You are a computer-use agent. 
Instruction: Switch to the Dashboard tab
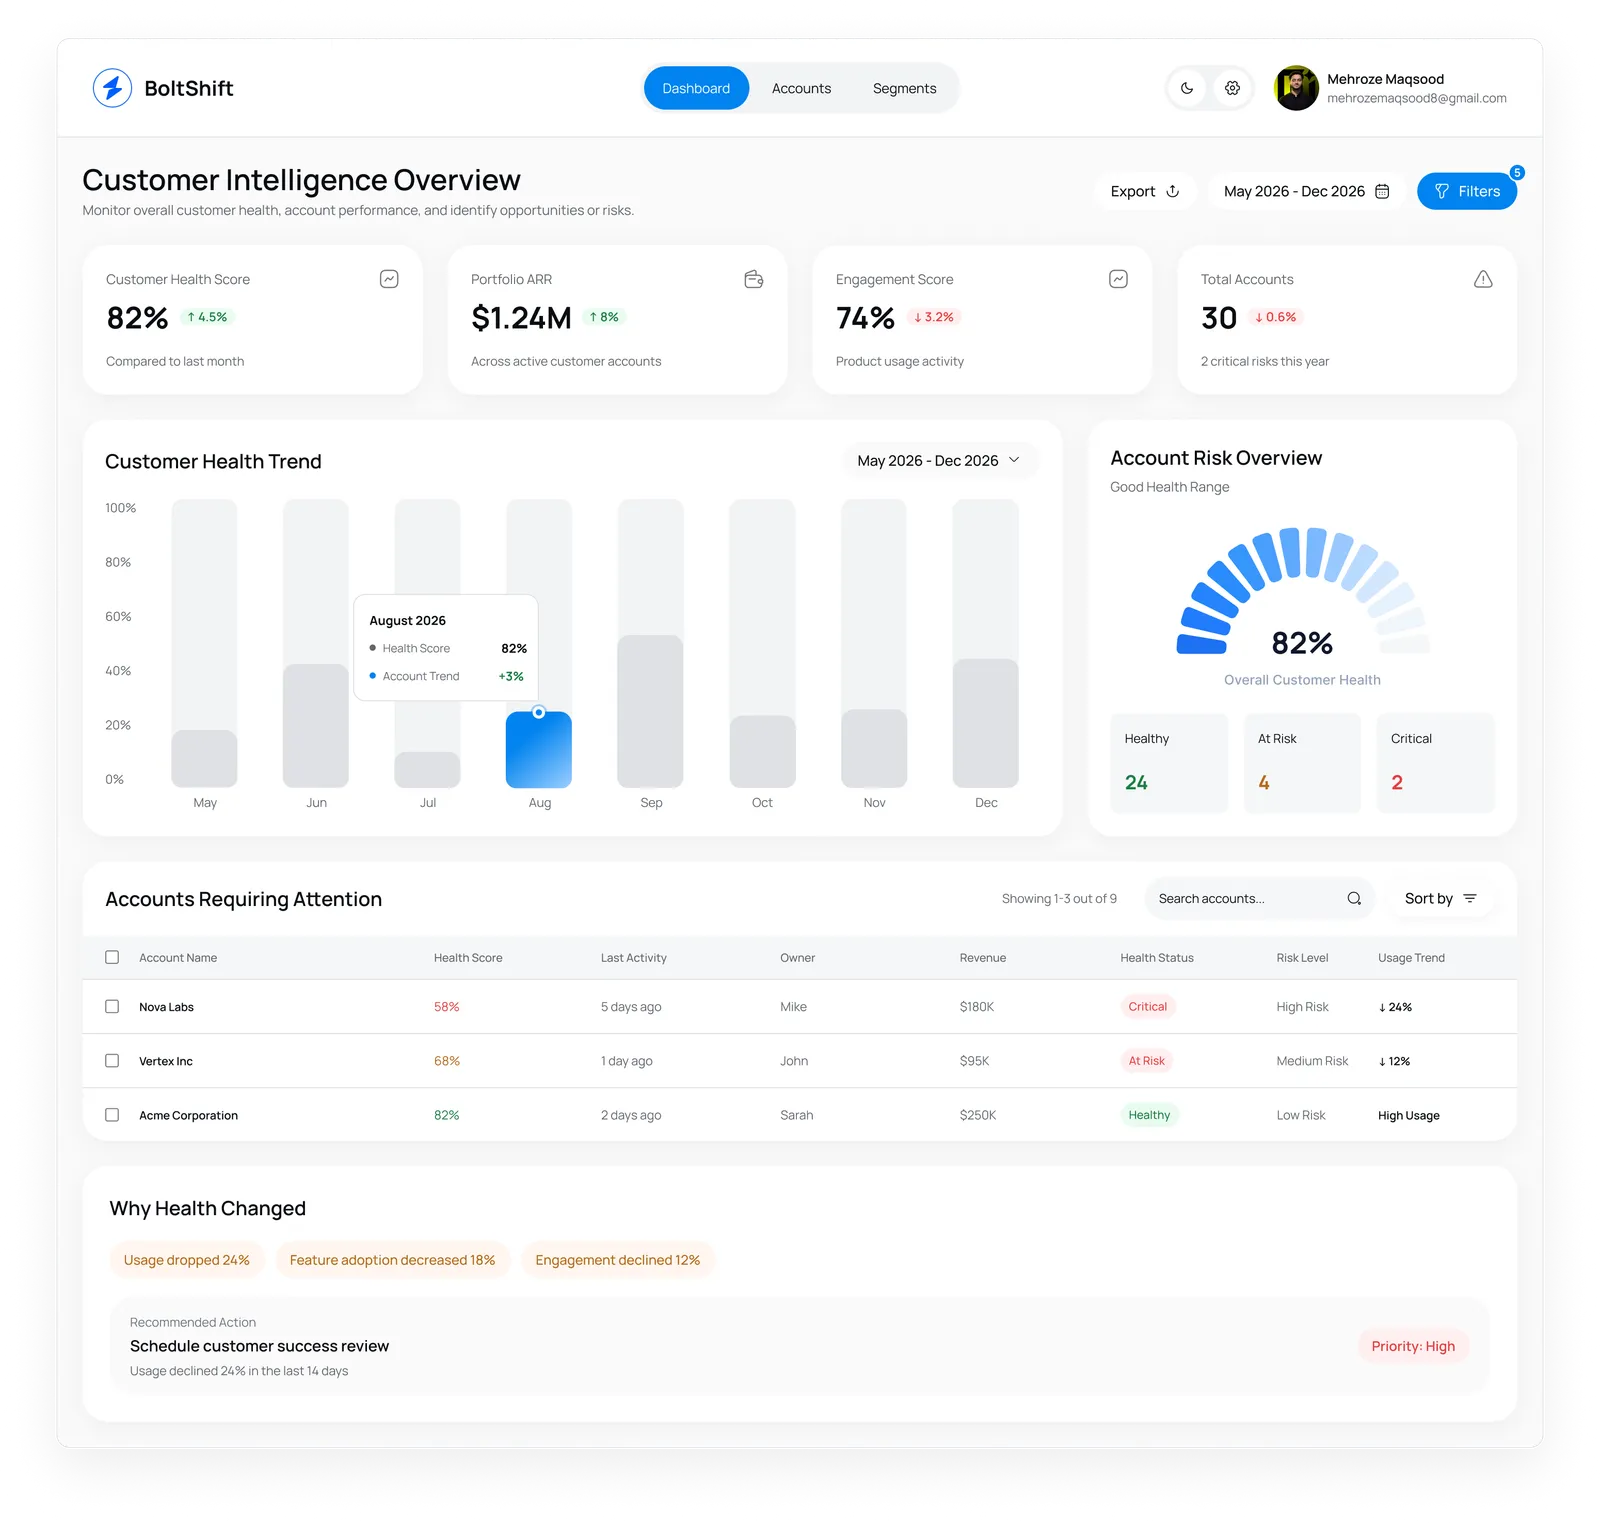pyautogui.click(x=696, y=88)
